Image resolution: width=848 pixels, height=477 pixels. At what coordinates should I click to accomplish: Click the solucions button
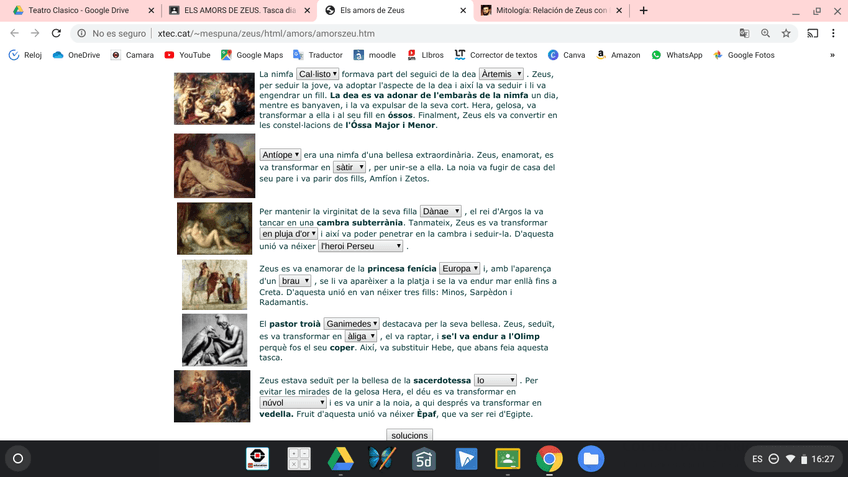409,435
